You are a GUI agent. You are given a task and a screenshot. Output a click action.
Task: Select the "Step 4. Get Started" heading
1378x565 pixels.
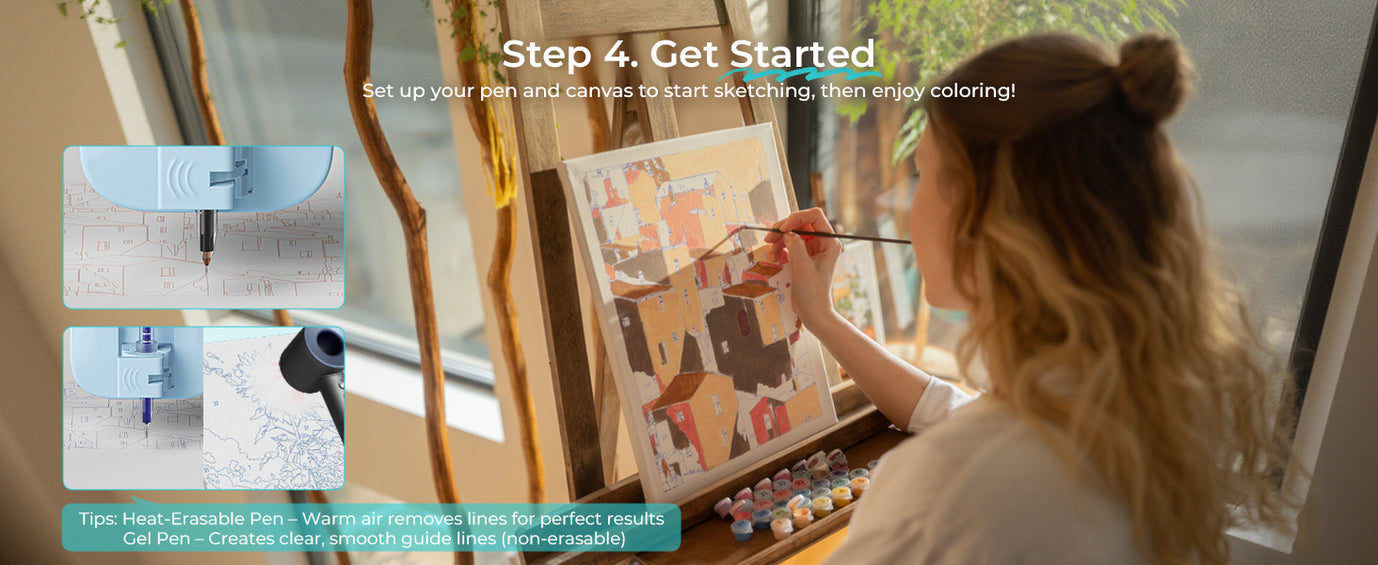[688, 54]
